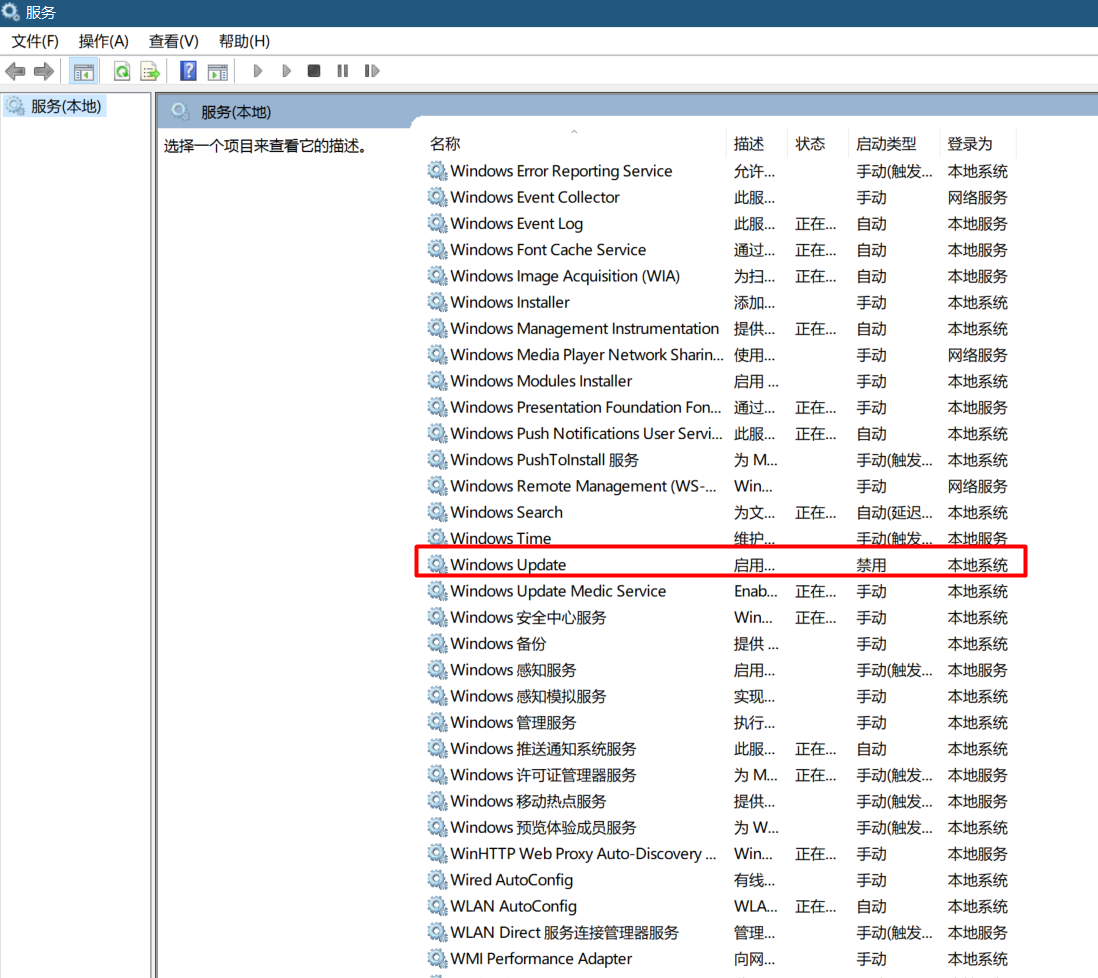Click gear icon beside Windows Event Collector
1098x978 pixels.
point(438,197)
